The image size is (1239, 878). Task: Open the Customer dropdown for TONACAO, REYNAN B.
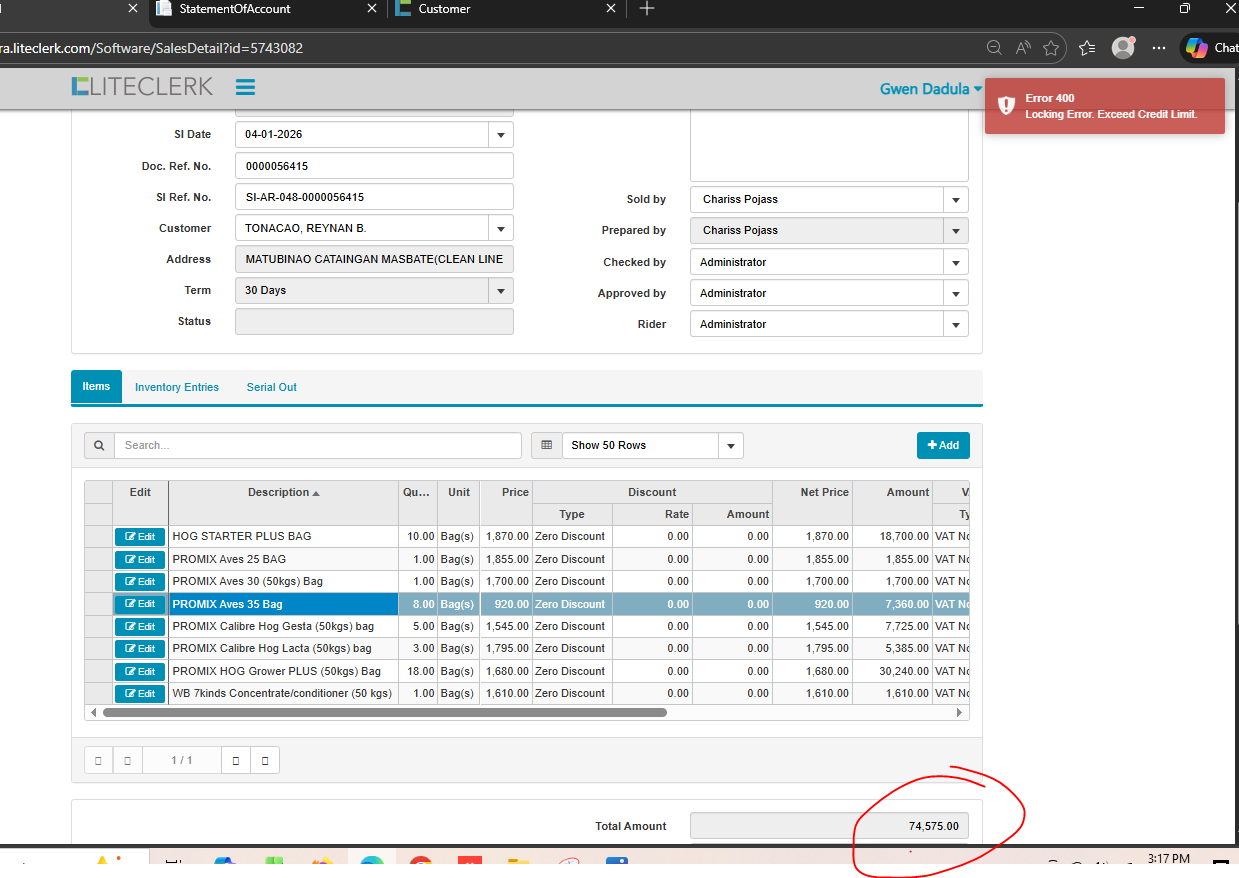click(x=500, y=229)
